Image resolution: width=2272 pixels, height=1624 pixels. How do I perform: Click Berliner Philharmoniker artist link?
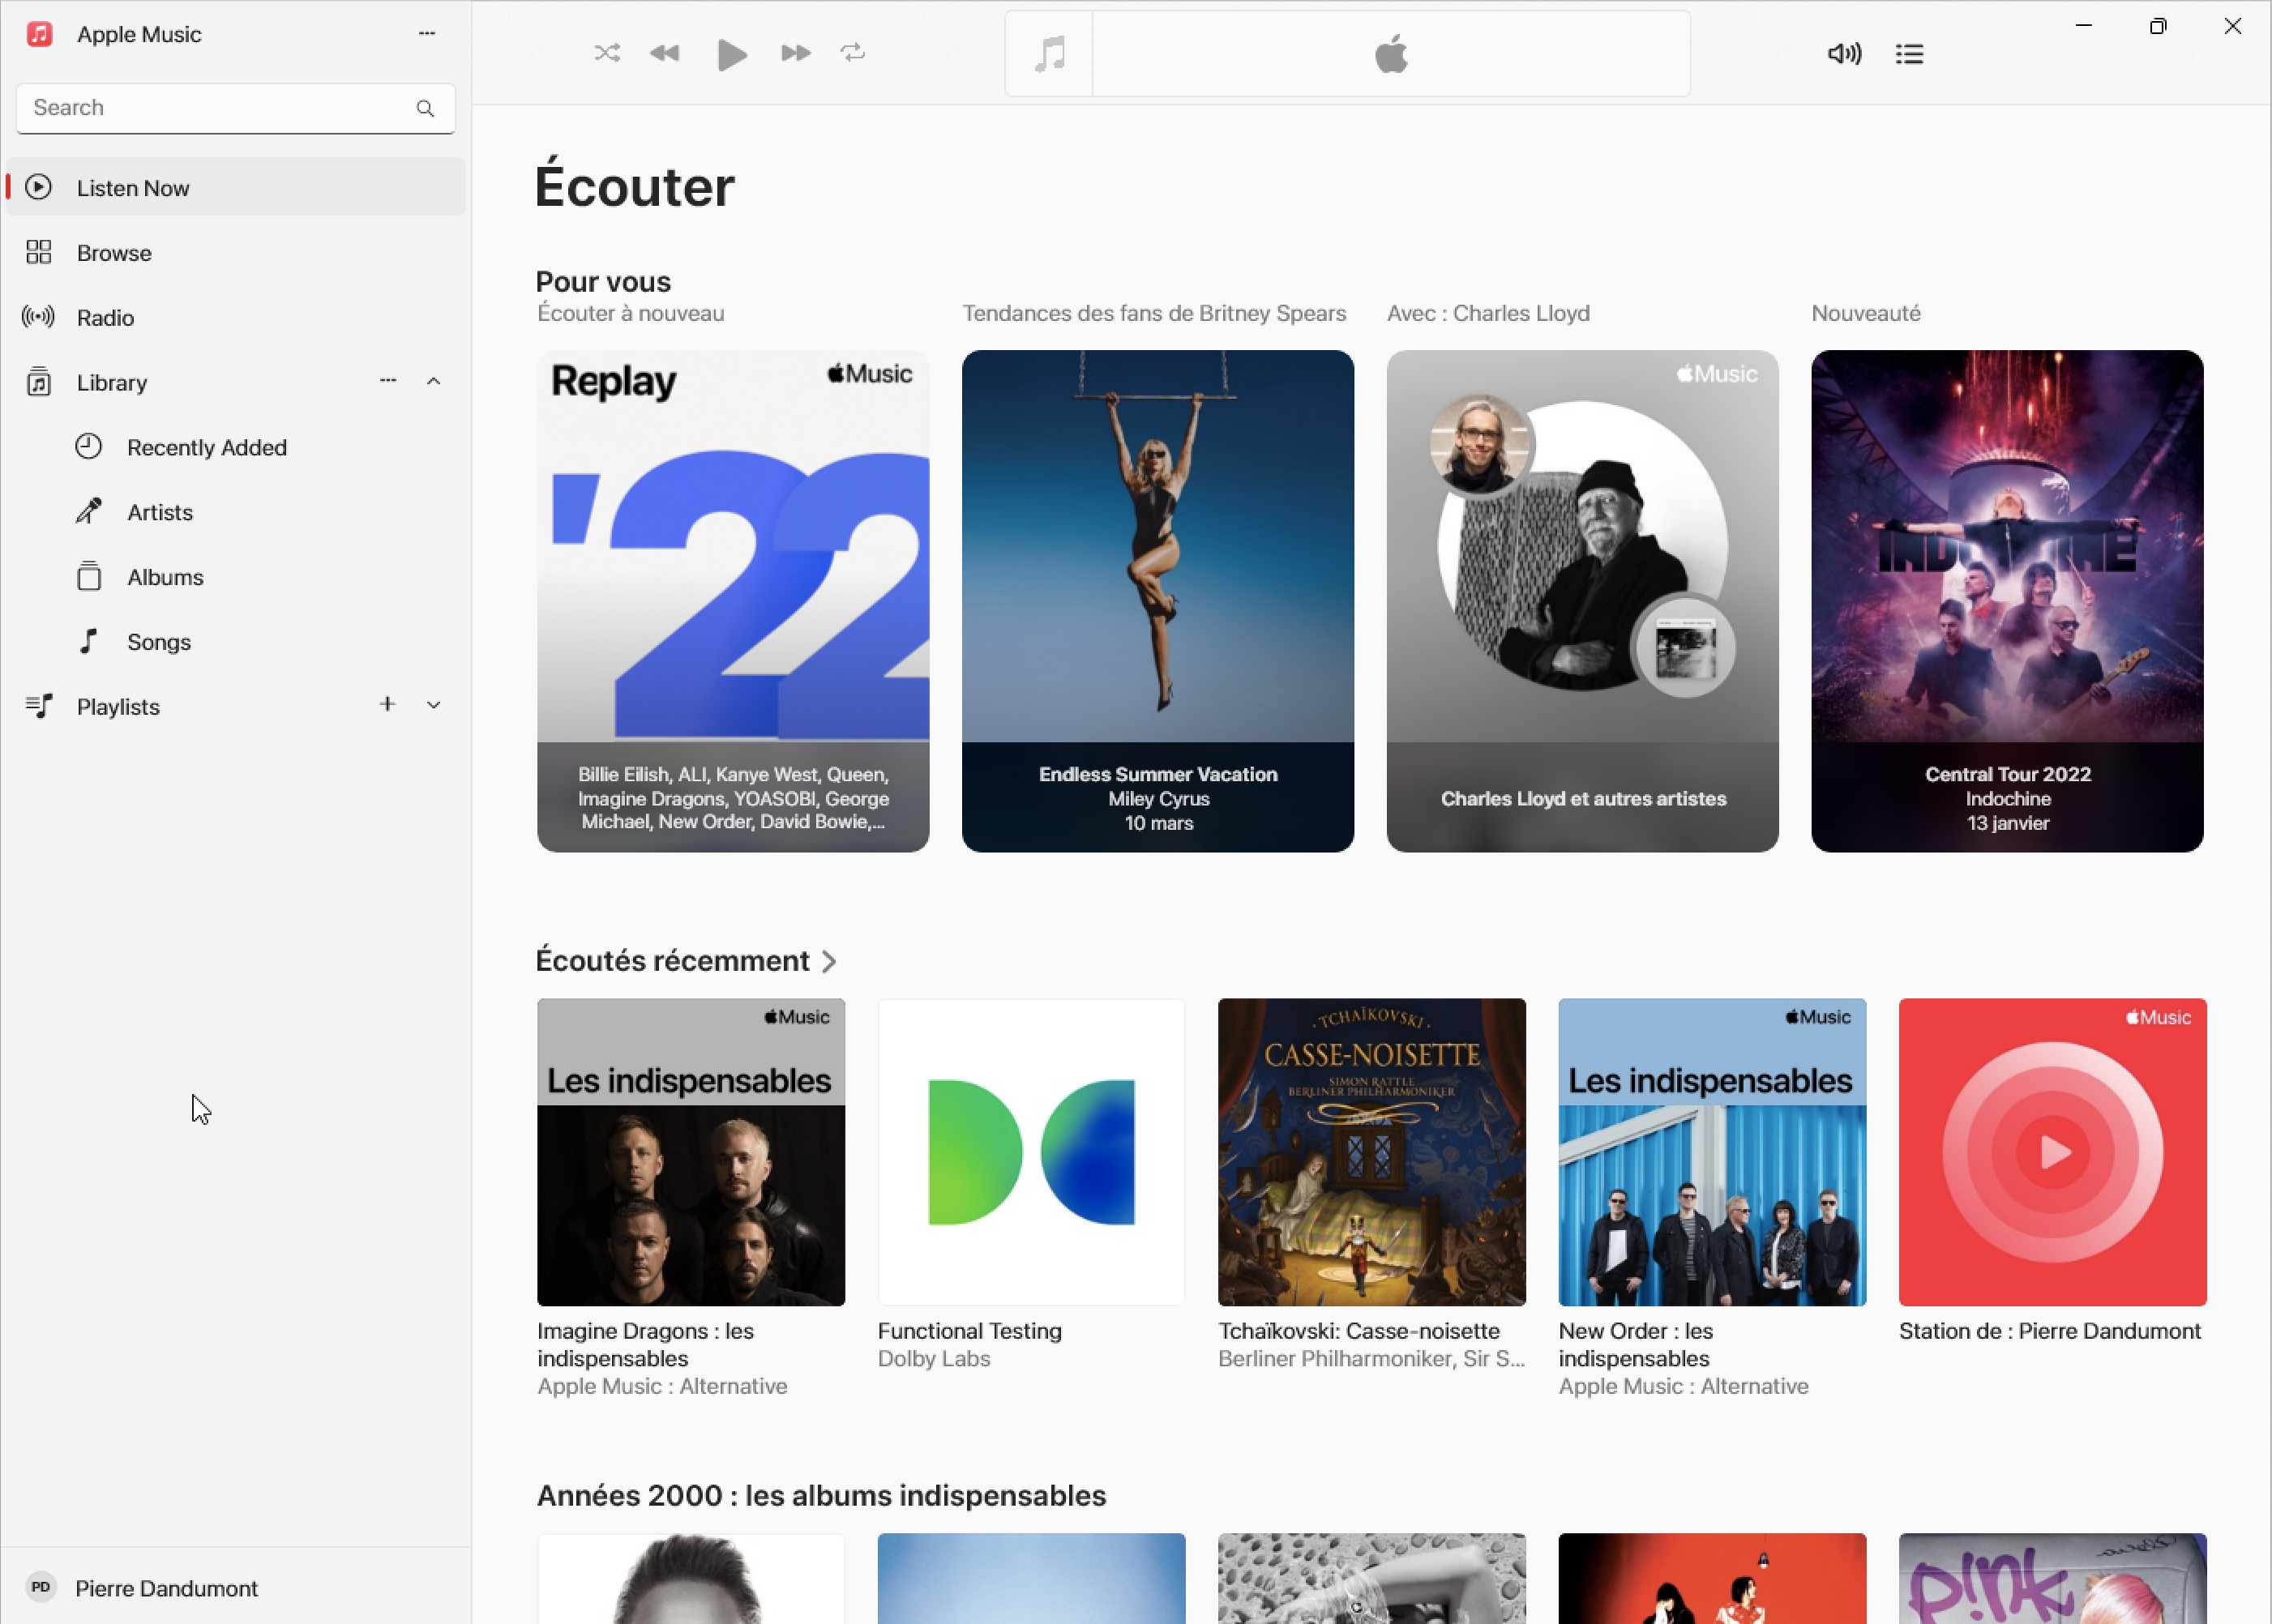(1371, 1358)
